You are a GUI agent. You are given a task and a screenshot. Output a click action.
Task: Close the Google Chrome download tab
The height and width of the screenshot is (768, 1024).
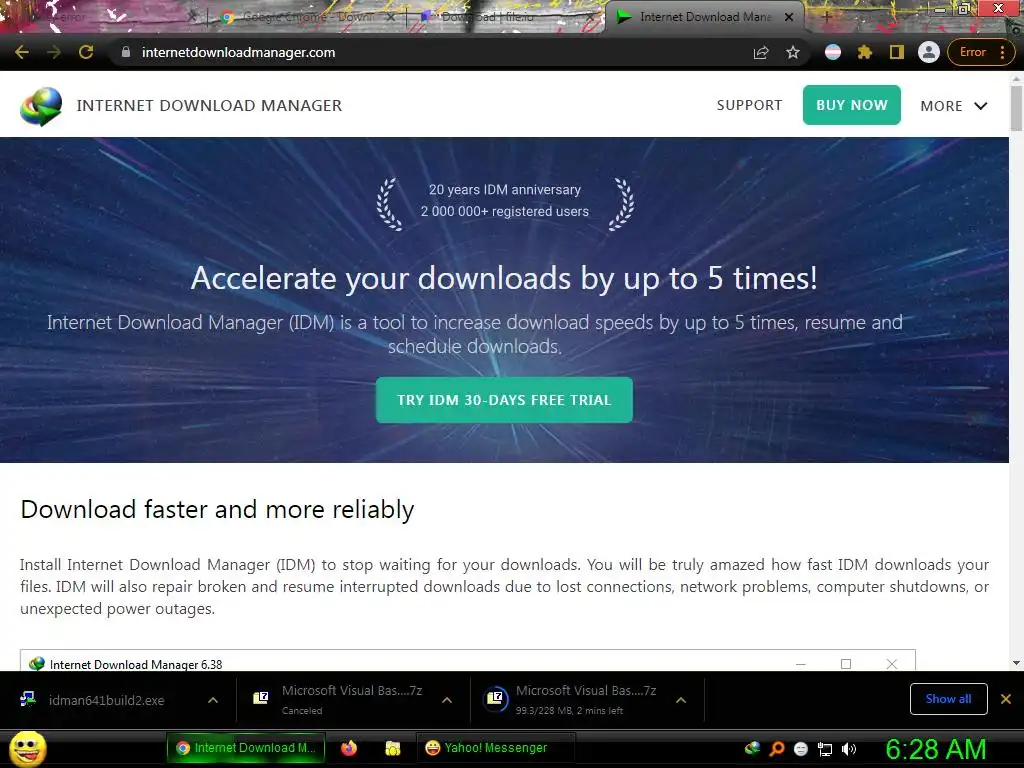(391, 18)
